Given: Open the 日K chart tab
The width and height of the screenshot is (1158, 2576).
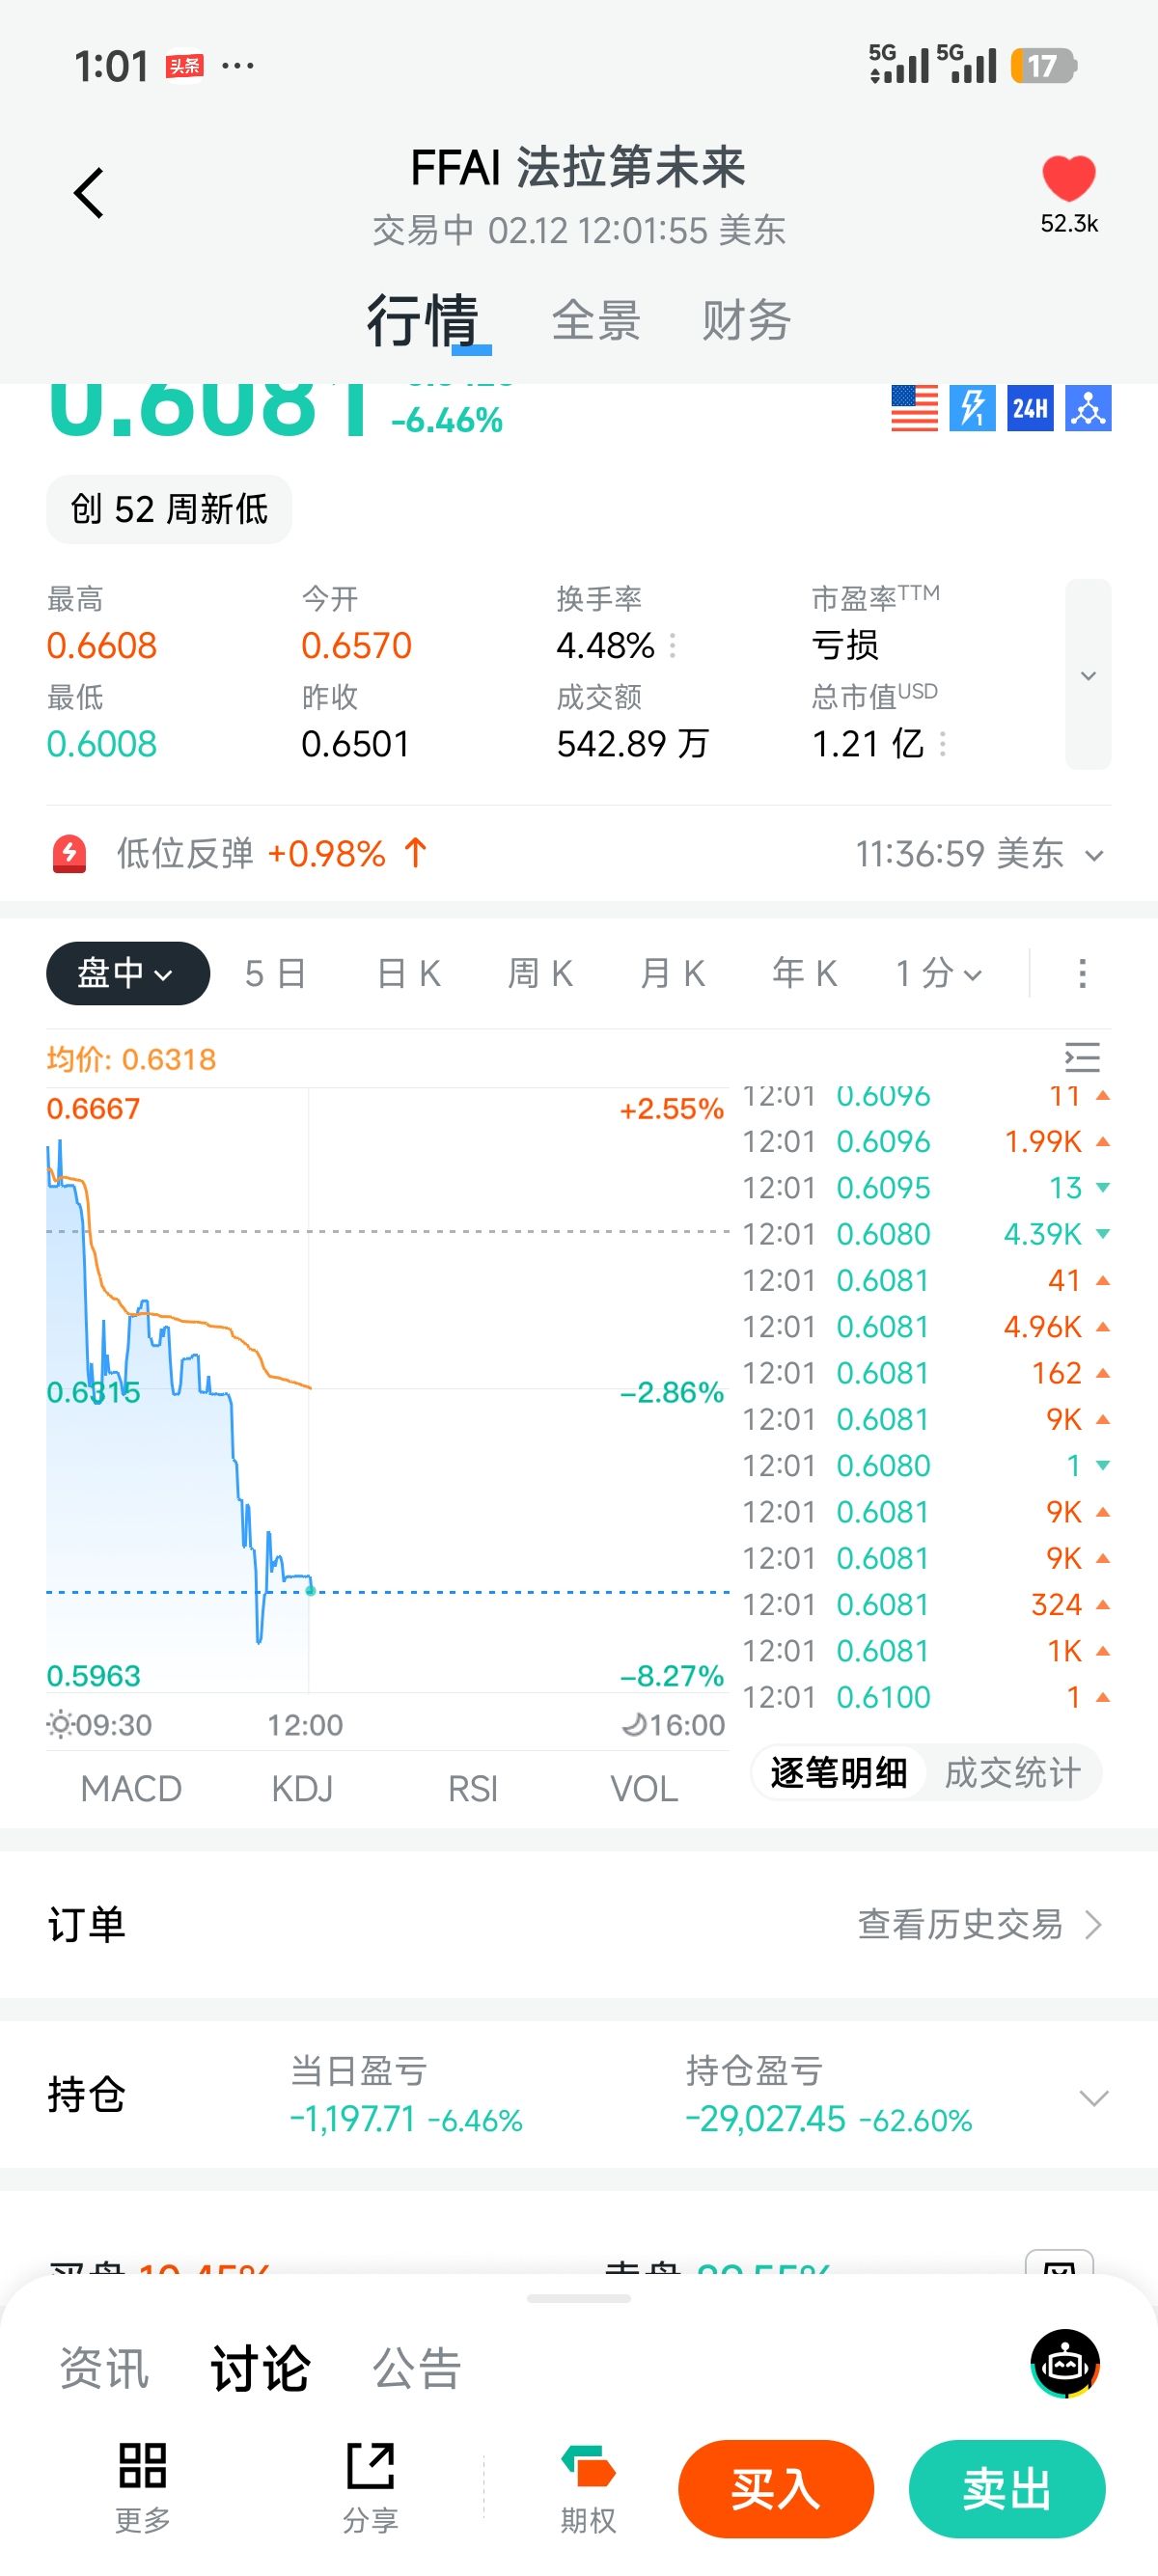Looking at the screenshot, I should 408,973.
